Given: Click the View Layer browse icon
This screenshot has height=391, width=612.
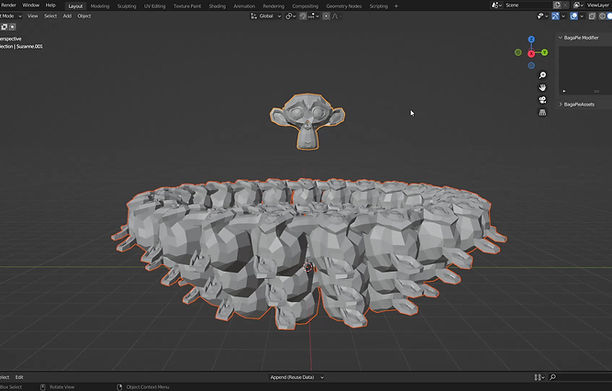Looking at the screenshot, I should coord(578,5).
